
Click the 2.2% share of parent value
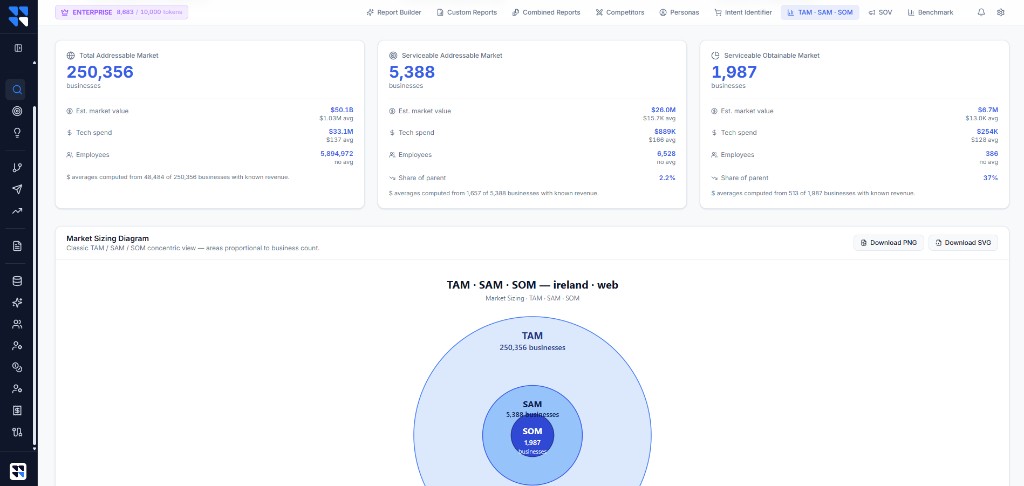pos(667,178)
